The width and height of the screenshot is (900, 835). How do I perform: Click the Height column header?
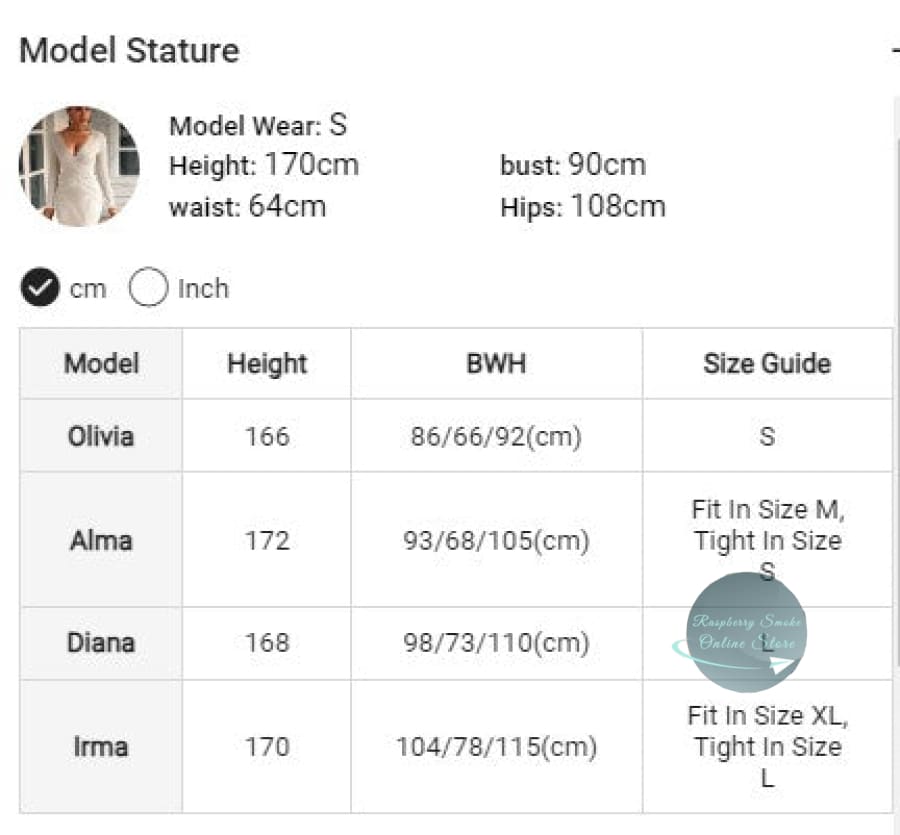coord(267,363)
